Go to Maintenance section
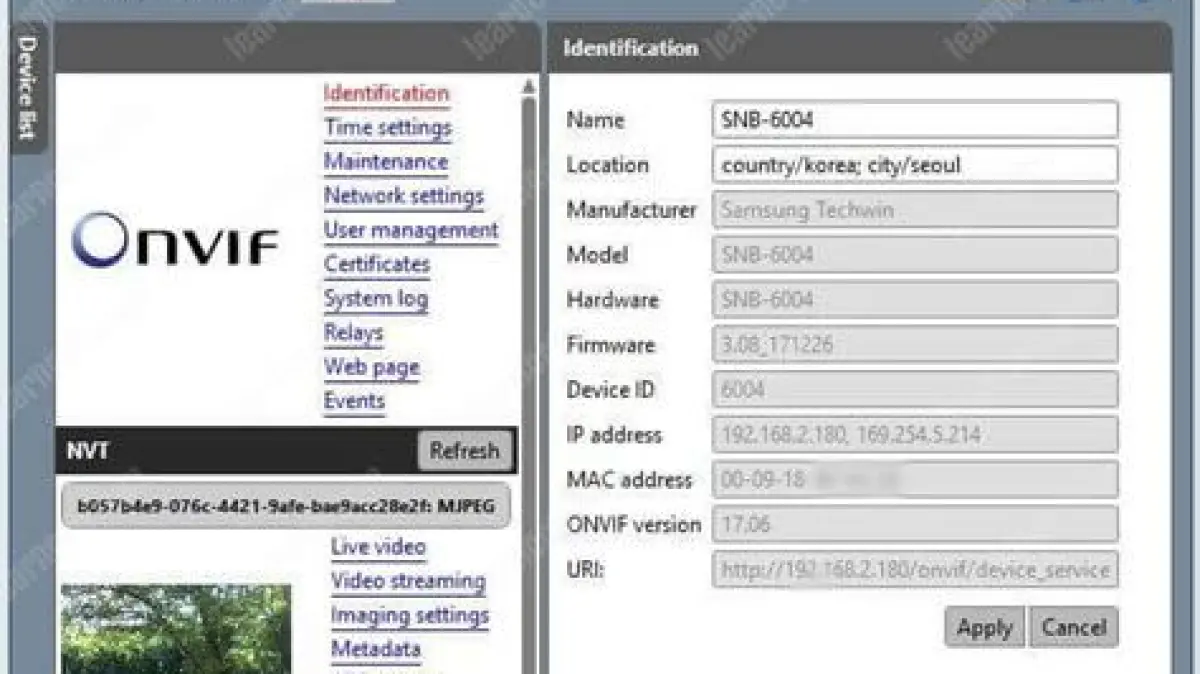Screen dimensions: 1200x674 tap(385, 162)
